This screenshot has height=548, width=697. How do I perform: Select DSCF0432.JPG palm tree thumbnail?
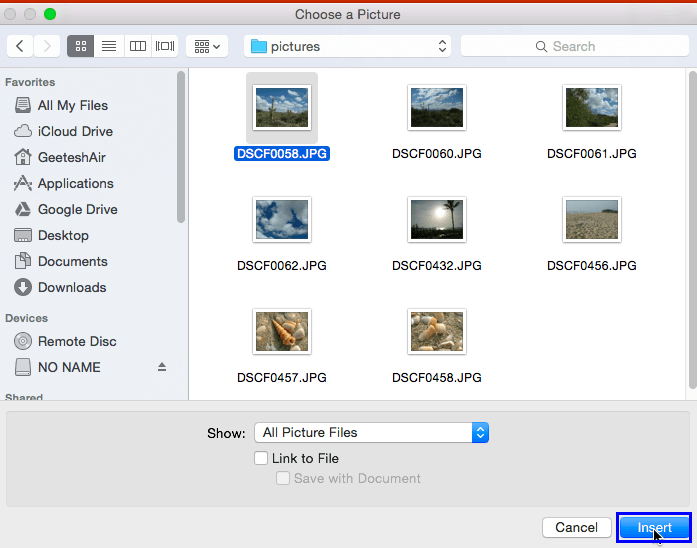437,220
